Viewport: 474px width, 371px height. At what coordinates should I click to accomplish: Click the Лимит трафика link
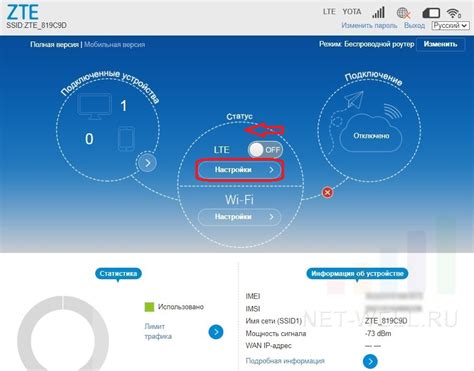point(158,331)
